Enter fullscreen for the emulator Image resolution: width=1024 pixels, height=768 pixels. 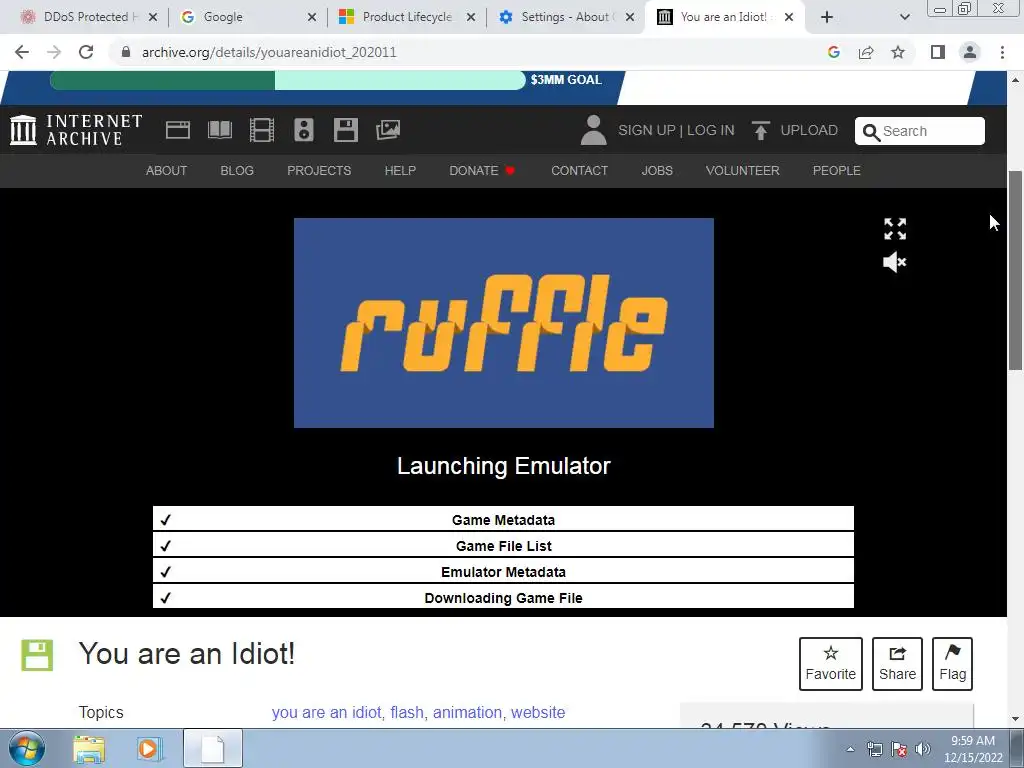(x=895, y=229)
